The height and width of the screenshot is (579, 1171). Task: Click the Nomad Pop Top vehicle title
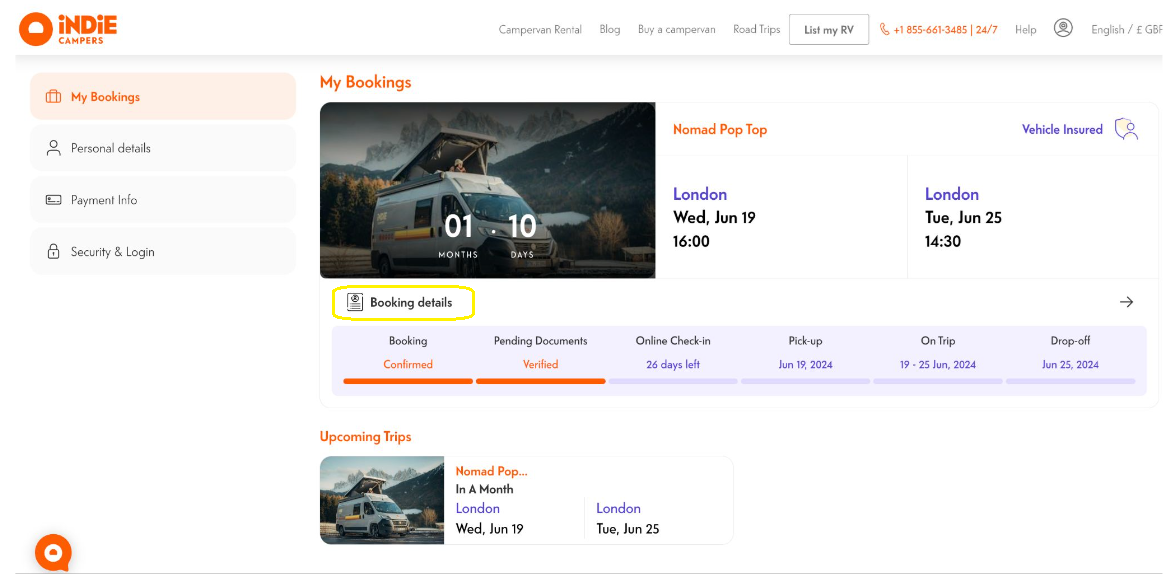[720, 130]
